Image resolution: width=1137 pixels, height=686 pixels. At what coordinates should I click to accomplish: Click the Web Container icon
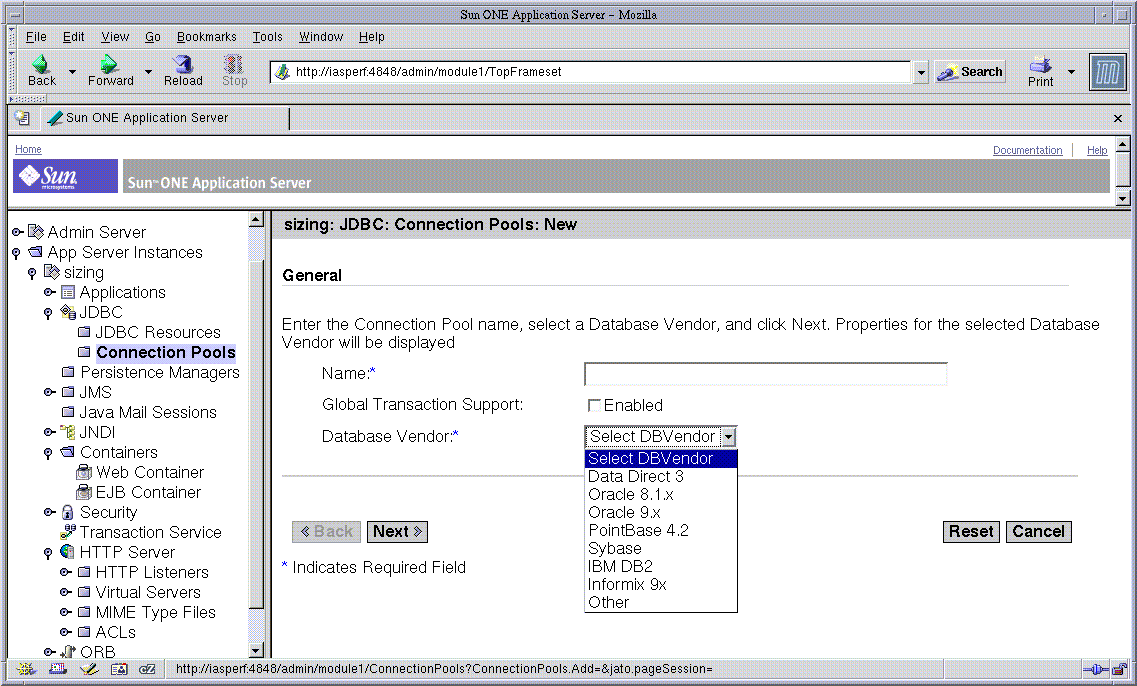point(84,472)
